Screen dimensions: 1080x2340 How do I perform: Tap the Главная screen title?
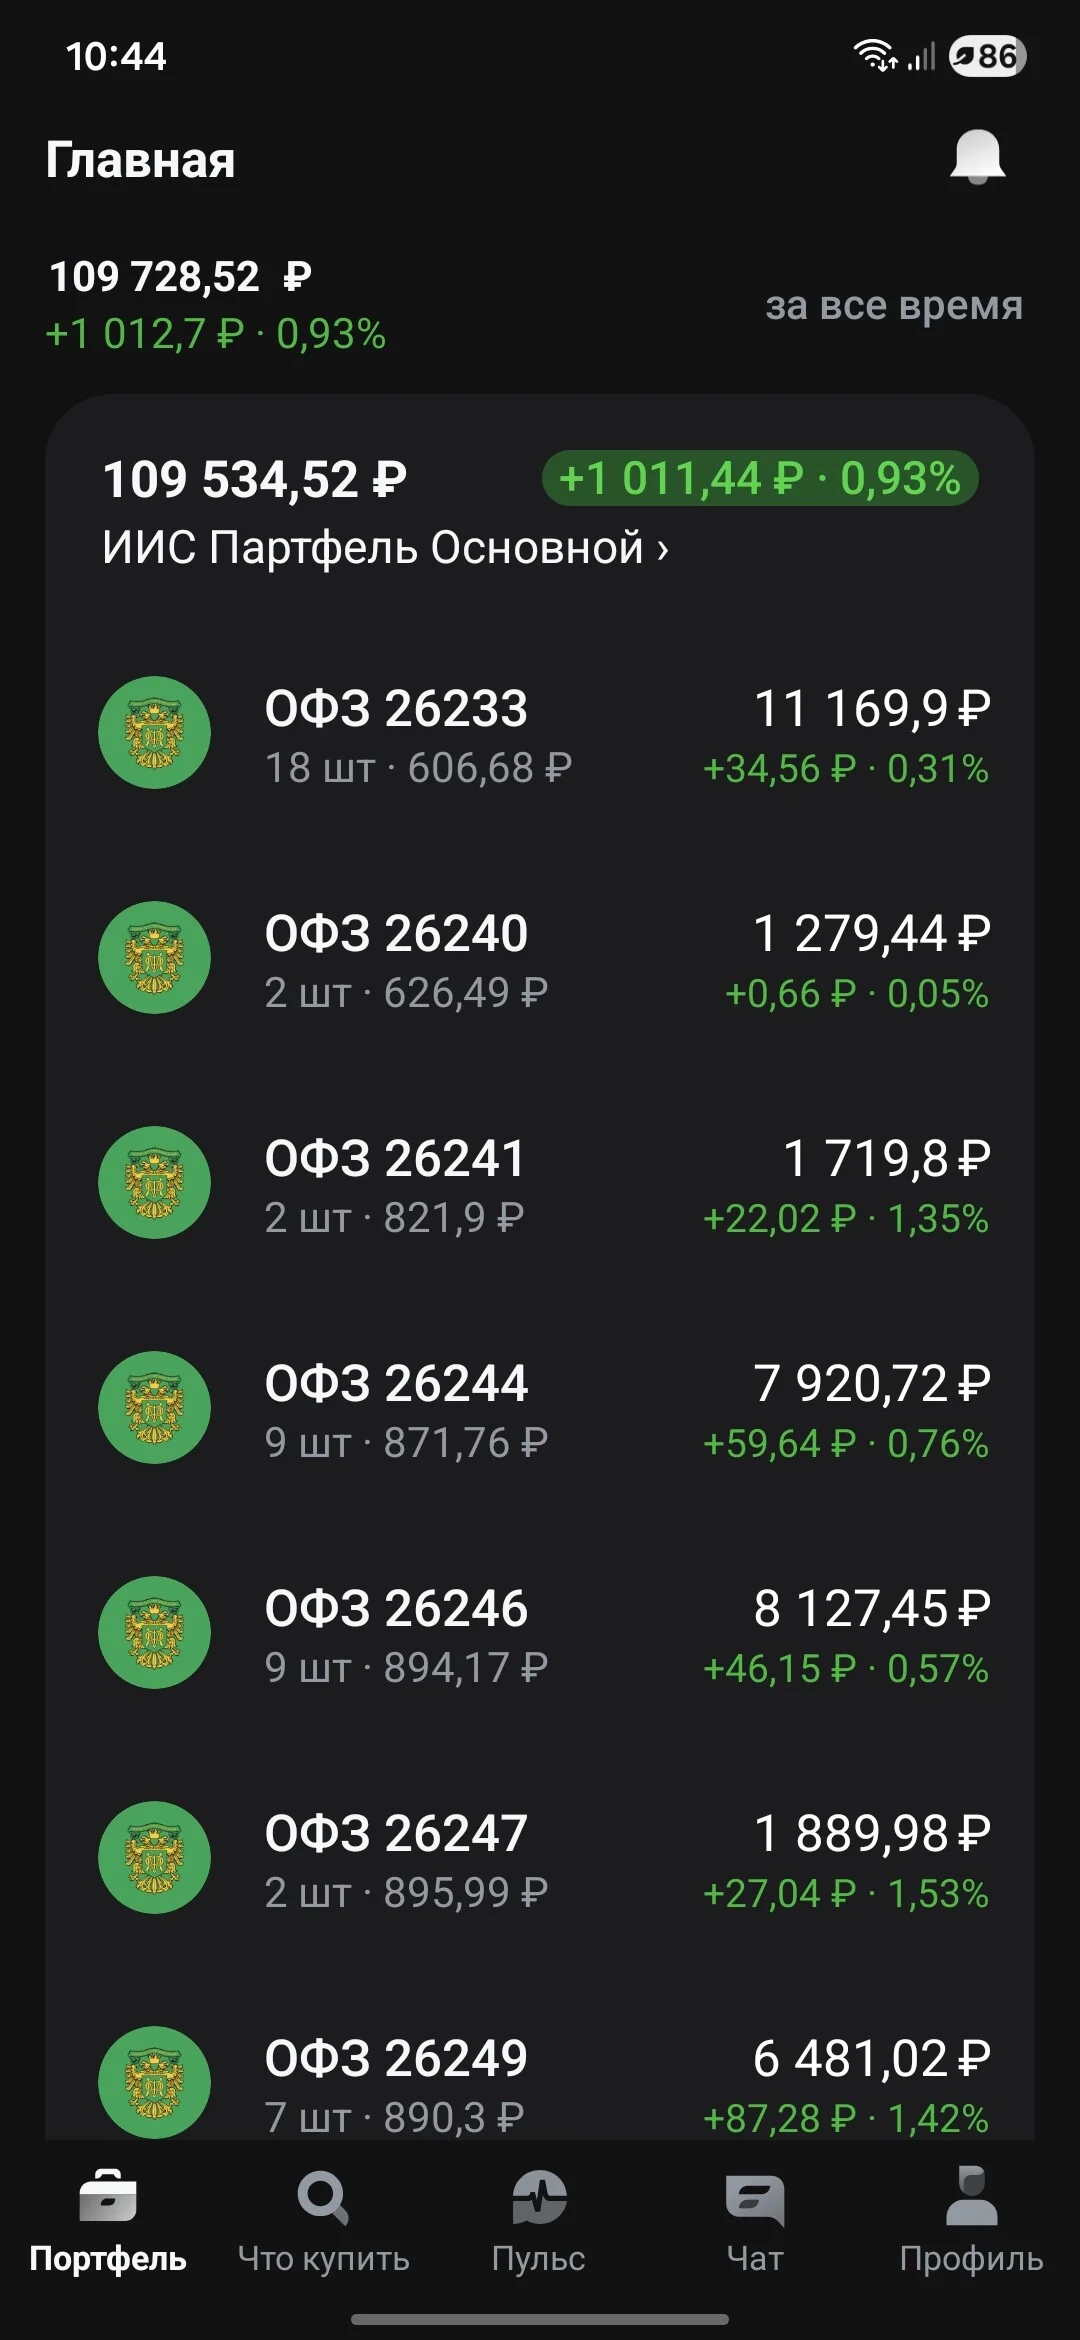pyautogui.click(x=140, y=160)
